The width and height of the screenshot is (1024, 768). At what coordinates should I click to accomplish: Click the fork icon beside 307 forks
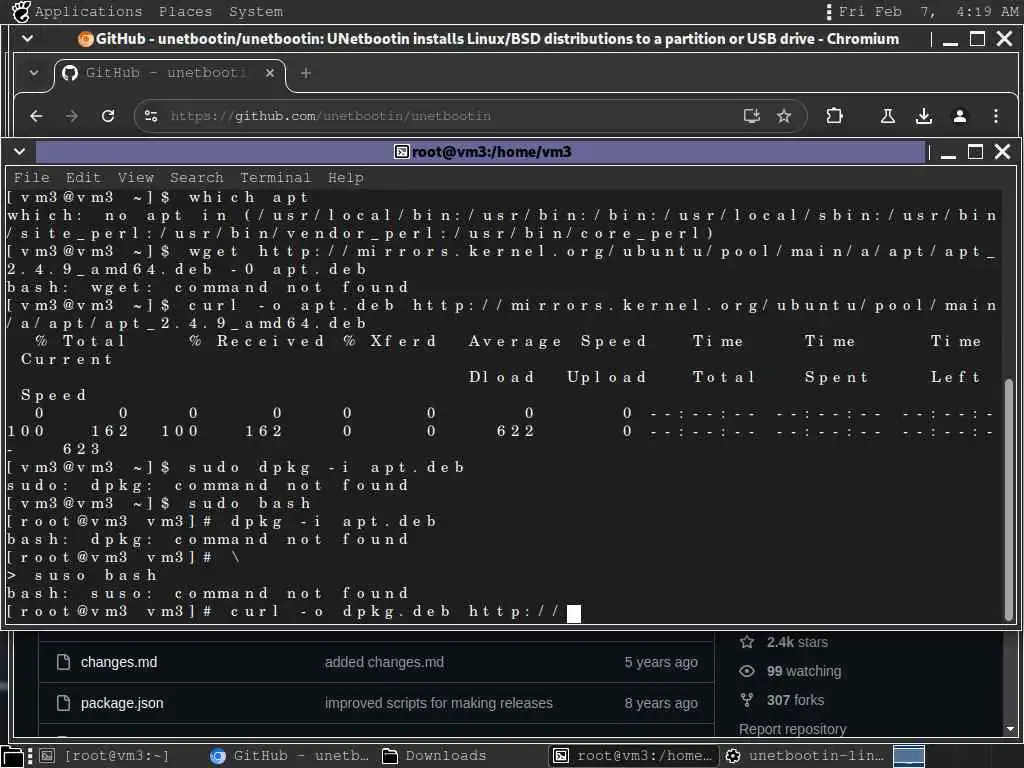[x=747, y=700]
